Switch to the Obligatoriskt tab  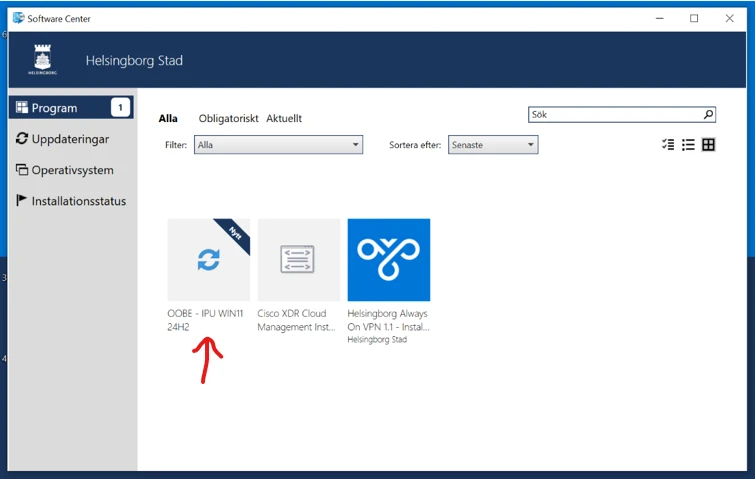pos(228,118)
